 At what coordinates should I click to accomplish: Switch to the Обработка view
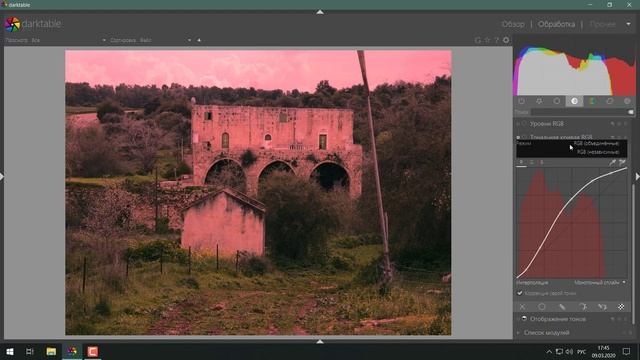[556, 24]
